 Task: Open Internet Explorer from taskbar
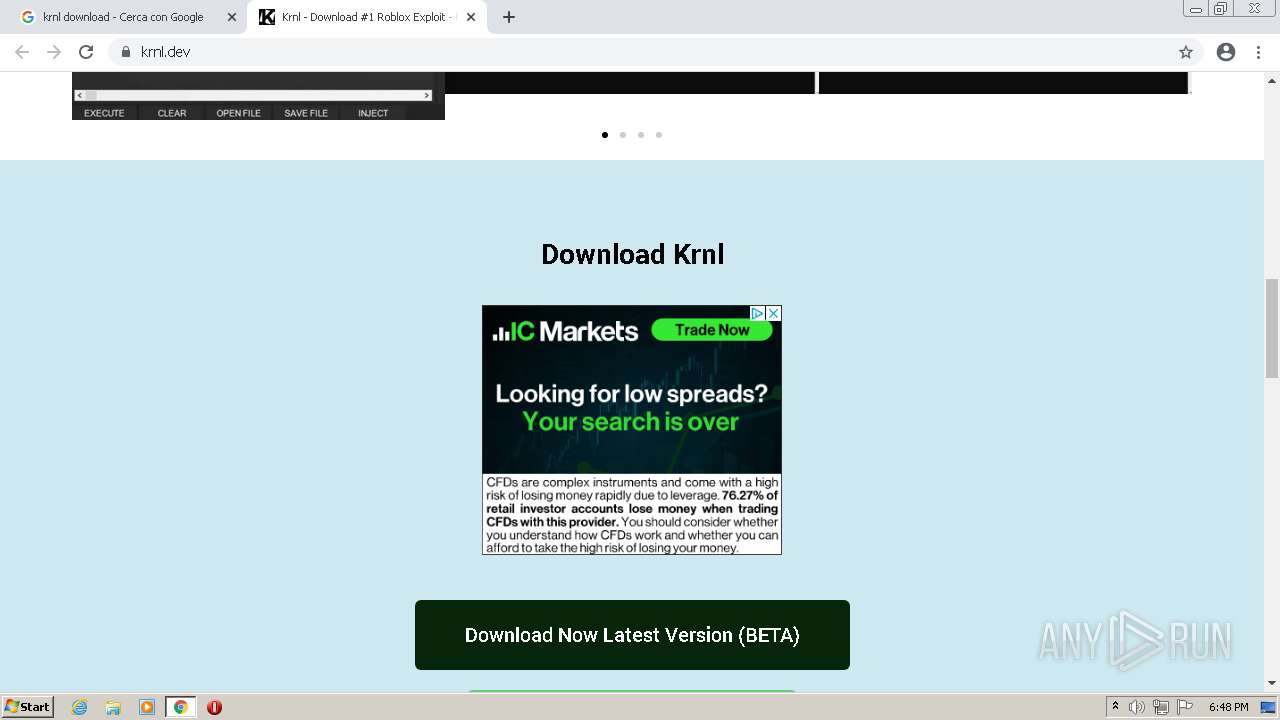pos(80,707)
